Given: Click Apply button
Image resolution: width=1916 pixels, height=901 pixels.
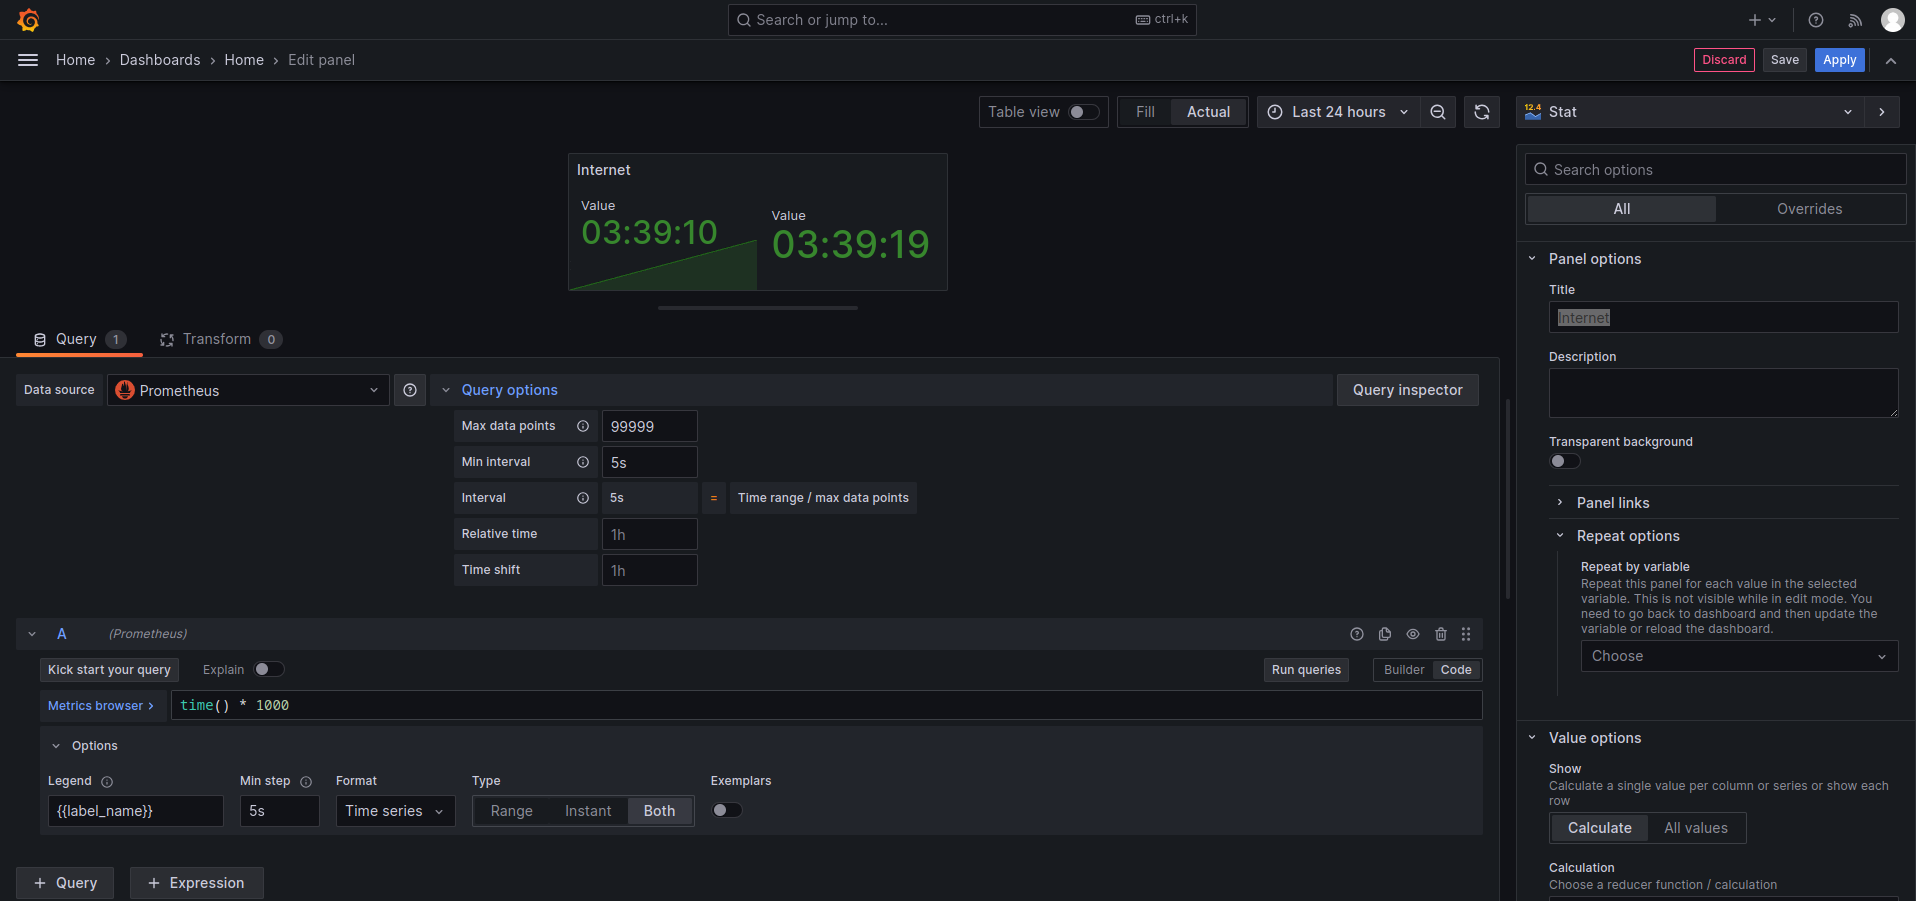Looking at the screenshot, I should pyautogui.click(x=1839, y=60).
